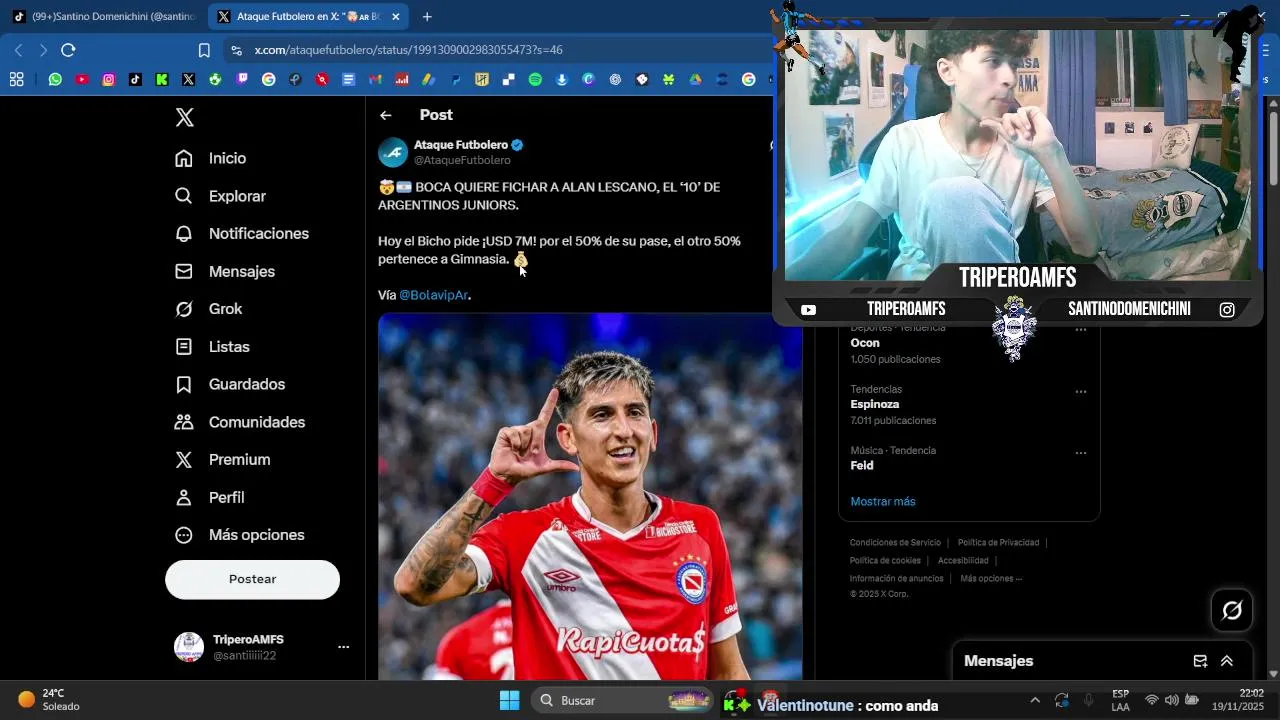Image resolution: width=1280 pixels, height=720 pixels.
Task: Open the TikTok bookmark icon
Action: (x=135, y=79)
